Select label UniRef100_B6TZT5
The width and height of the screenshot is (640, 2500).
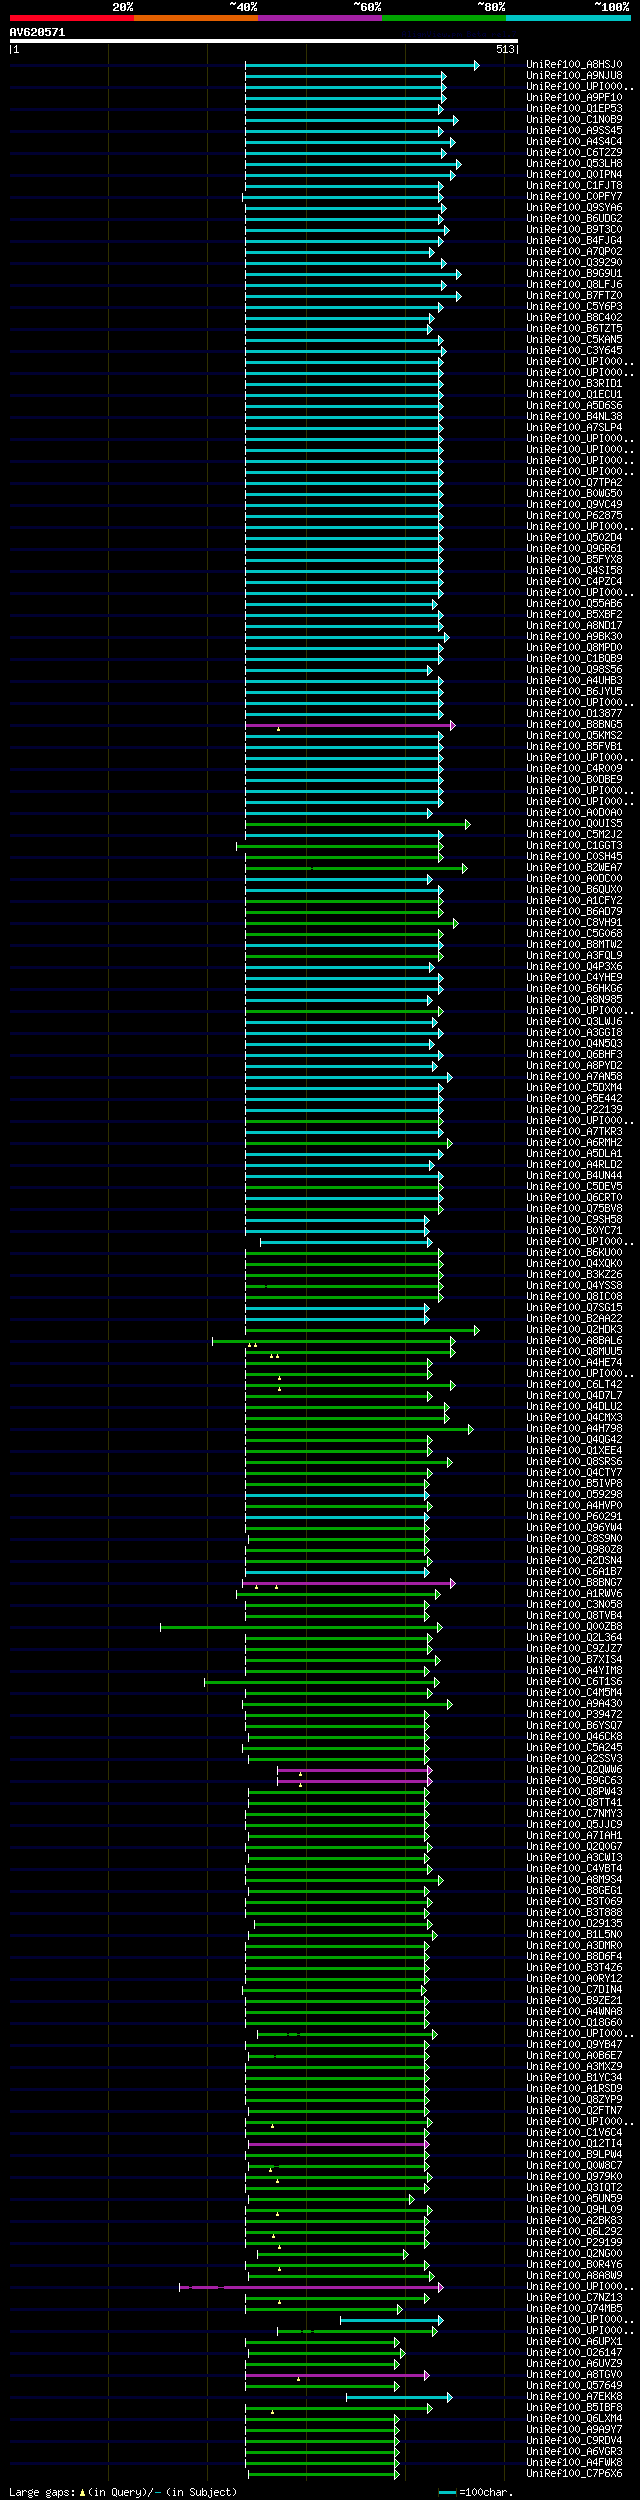[x=574, y=329]
